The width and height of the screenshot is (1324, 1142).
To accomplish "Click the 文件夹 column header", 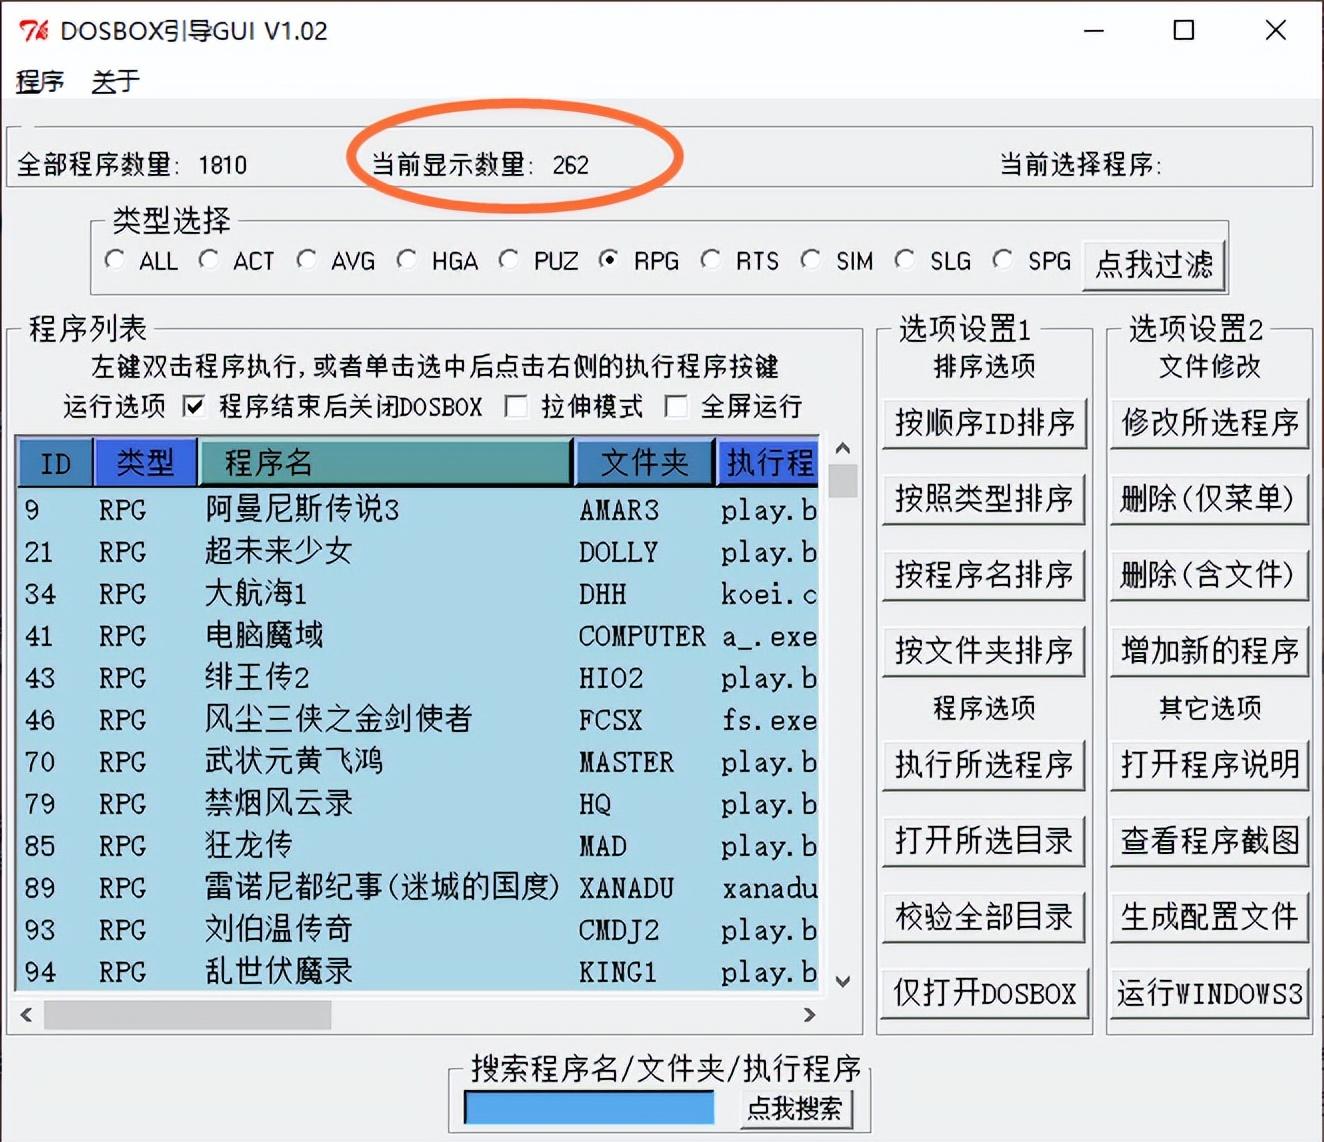I will (645, 463).
